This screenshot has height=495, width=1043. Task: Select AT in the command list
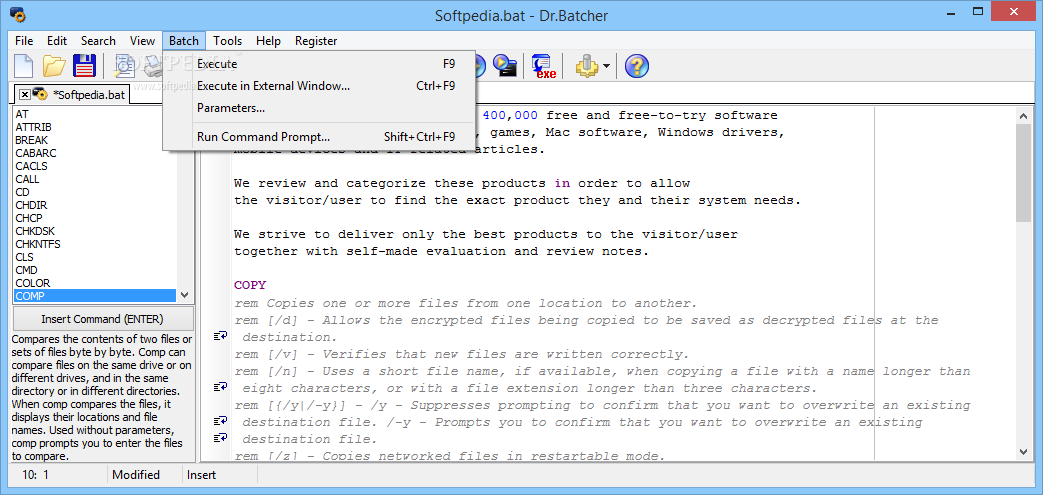[x=95, y=114]
